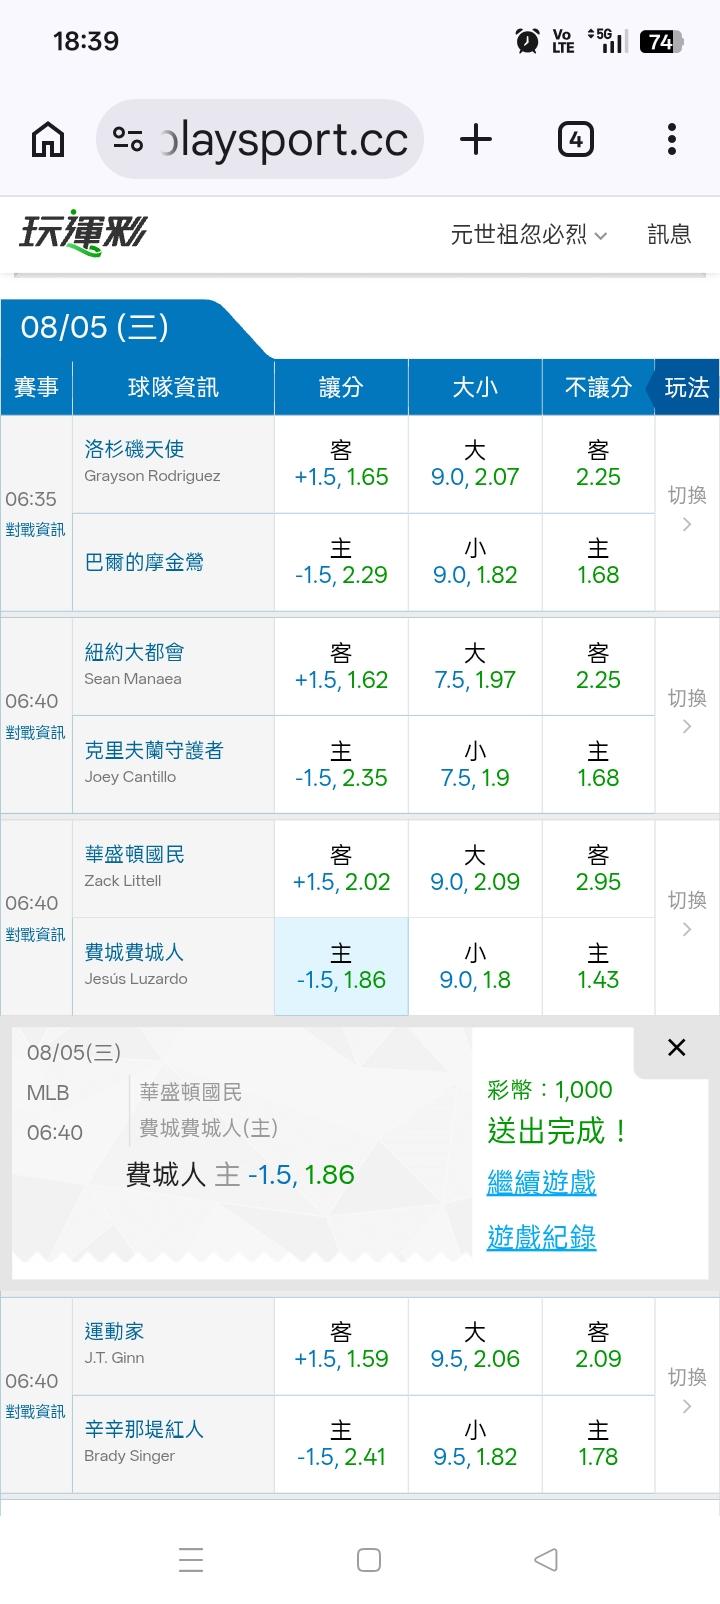Viewport: 720px width, 1604px height.
Task: Click the 玩運彩 logo
Action: [x=83, y=233]
